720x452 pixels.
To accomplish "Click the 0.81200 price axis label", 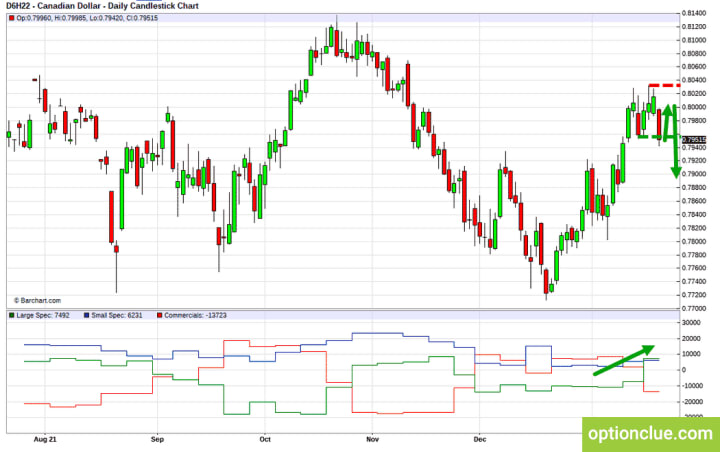I will [694, 27].
